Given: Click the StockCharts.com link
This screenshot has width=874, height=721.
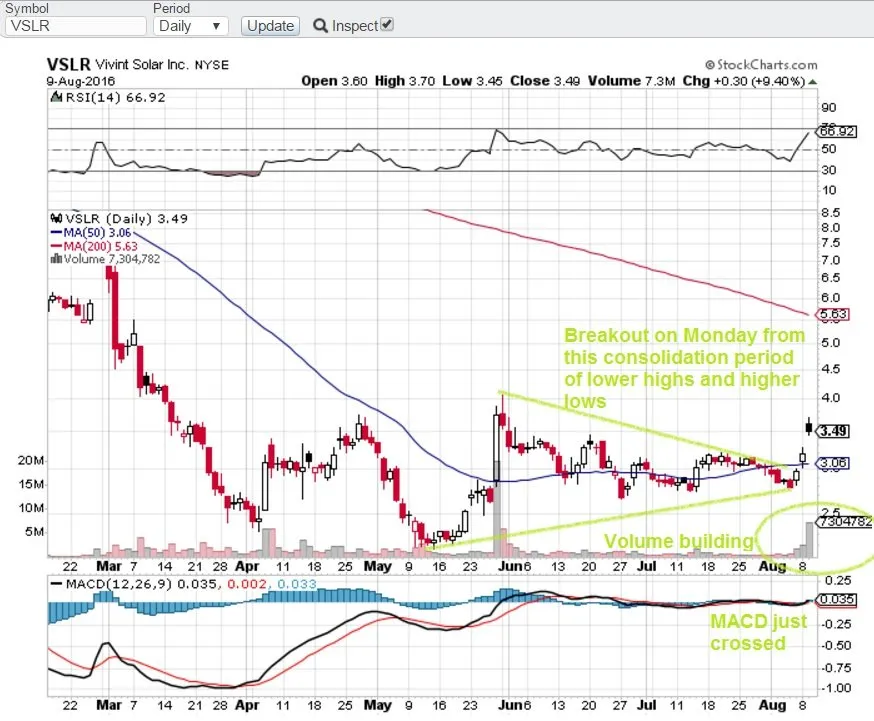Looking at the screenshot, I should [x=761, y=65].
